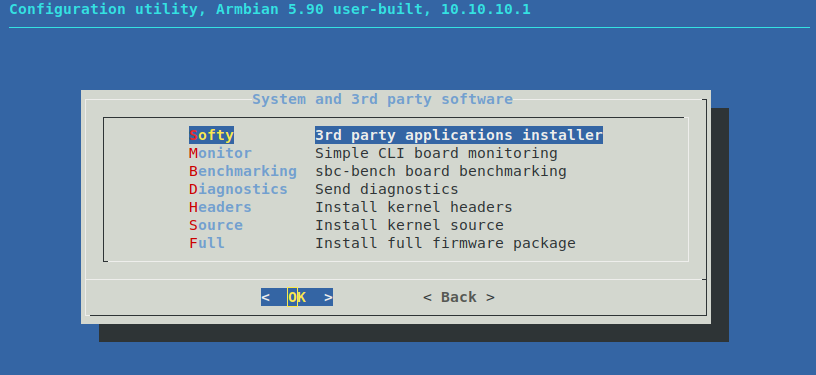Select the Softy menu entry
816x375 pixels.
point(211,135)
